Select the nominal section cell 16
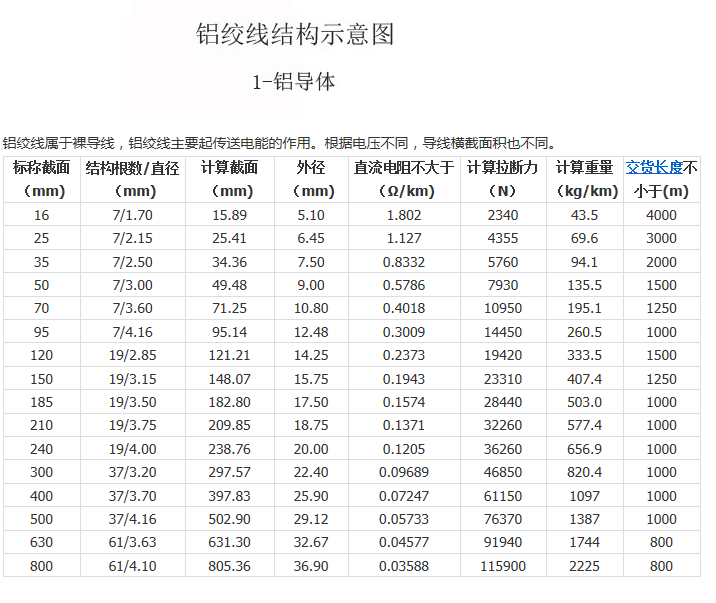 [x=42, y=215]
